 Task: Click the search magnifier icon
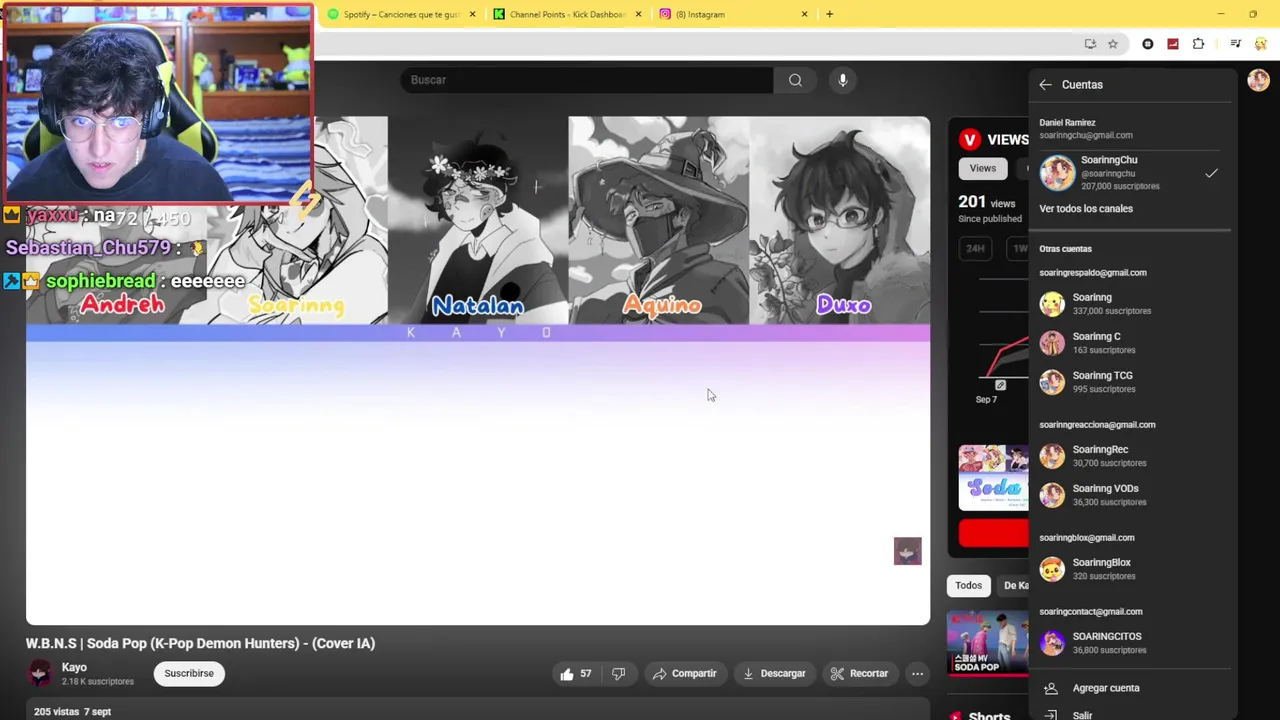tap(795, 80)
